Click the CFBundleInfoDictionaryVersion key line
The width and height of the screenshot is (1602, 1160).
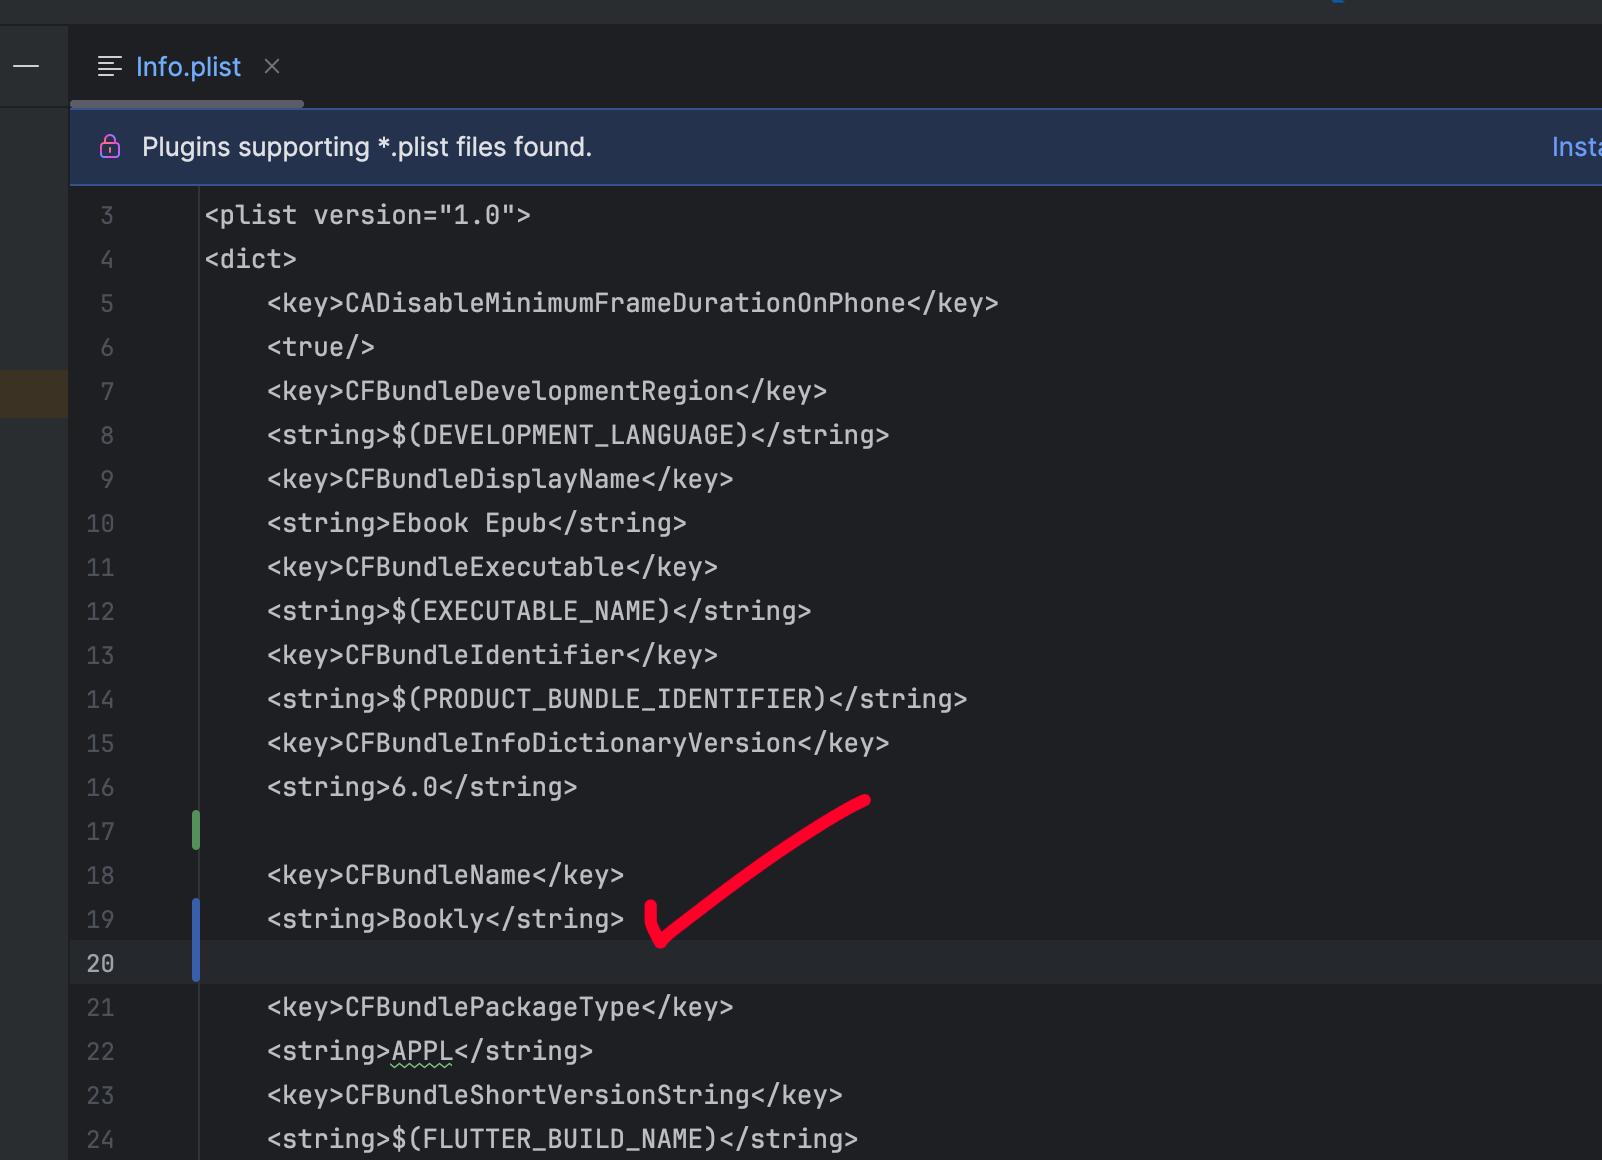[x=578, y=743]
